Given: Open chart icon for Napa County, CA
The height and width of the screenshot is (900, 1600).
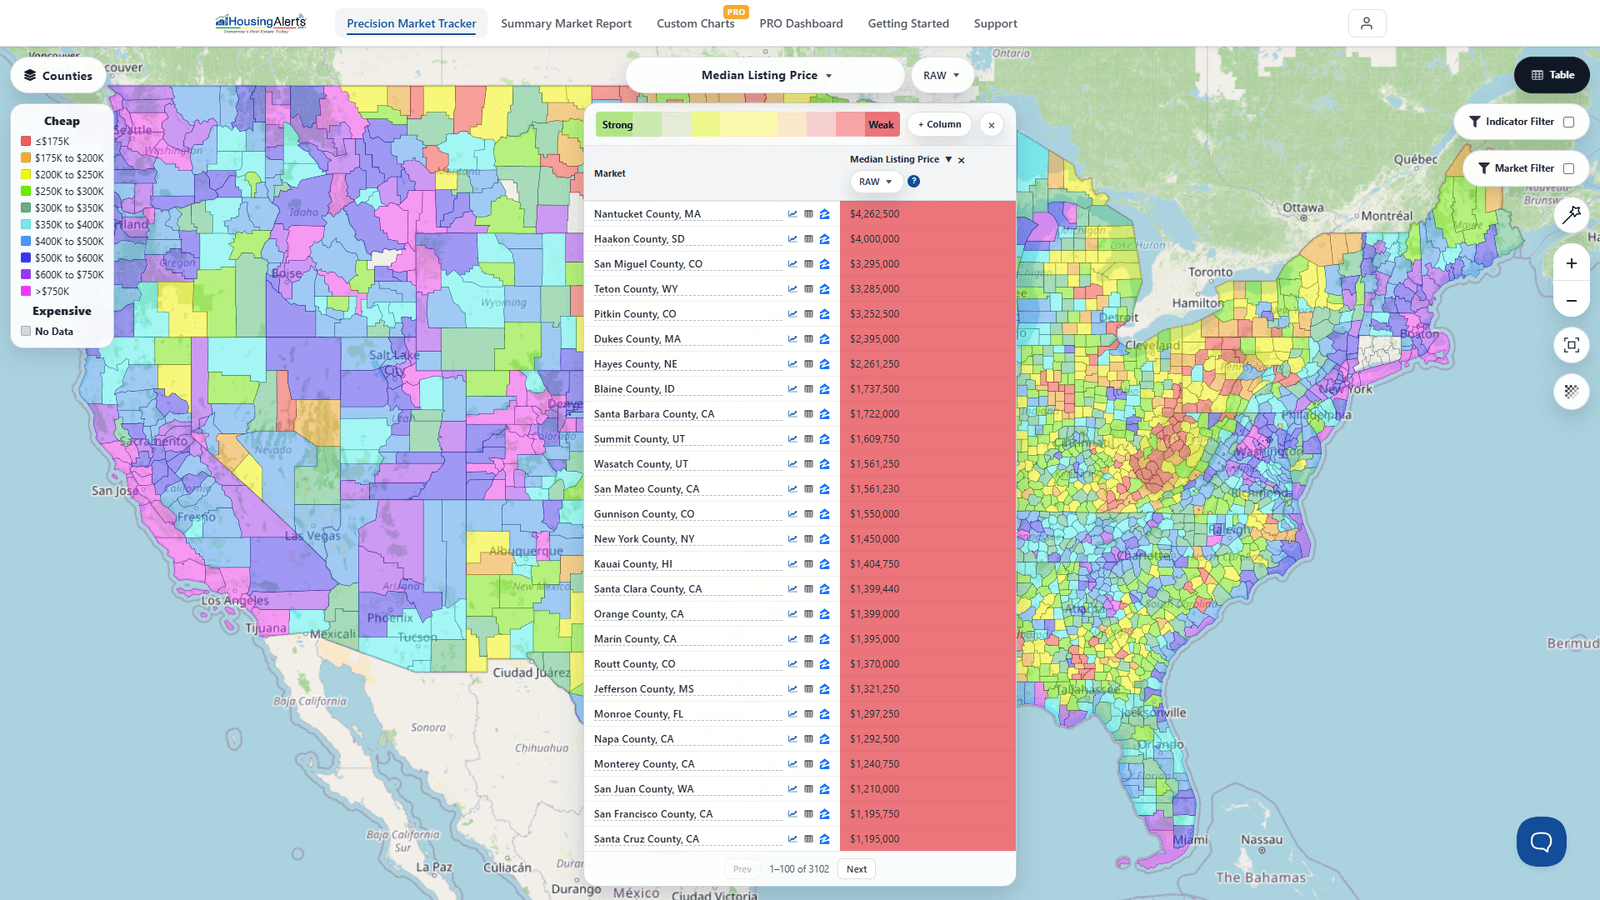Looking at the screenshot, I should point(792,739).
